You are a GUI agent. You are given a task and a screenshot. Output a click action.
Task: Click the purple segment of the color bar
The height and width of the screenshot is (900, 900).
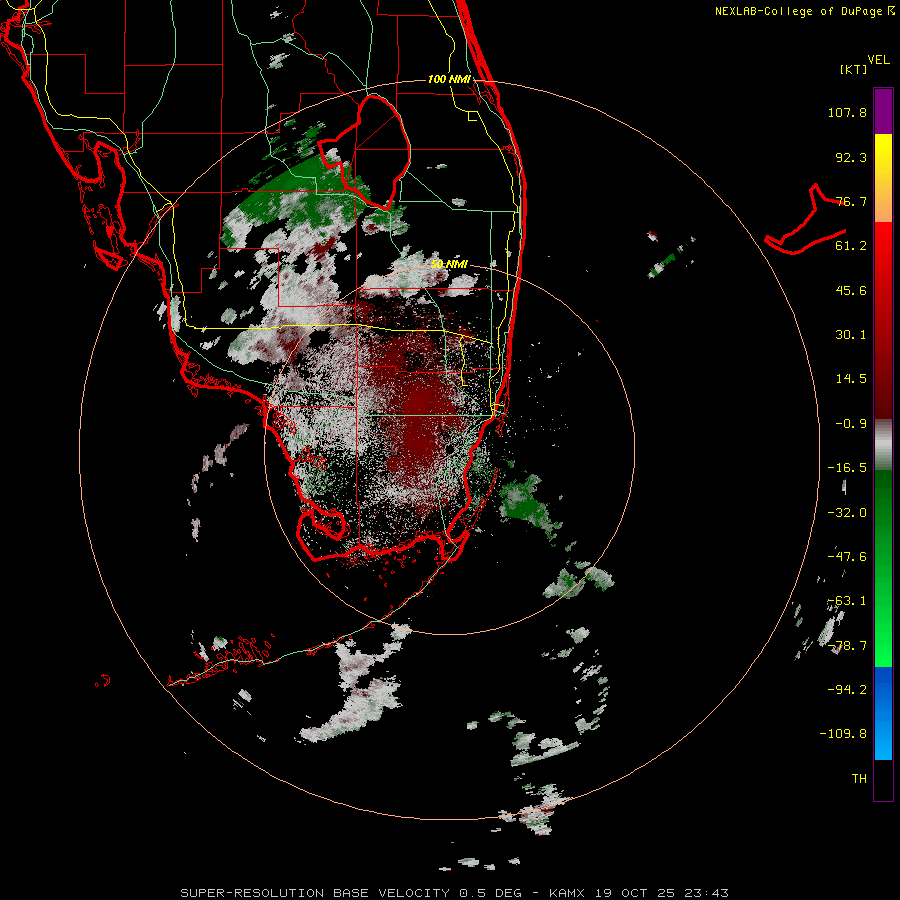[x=883, y=111]
